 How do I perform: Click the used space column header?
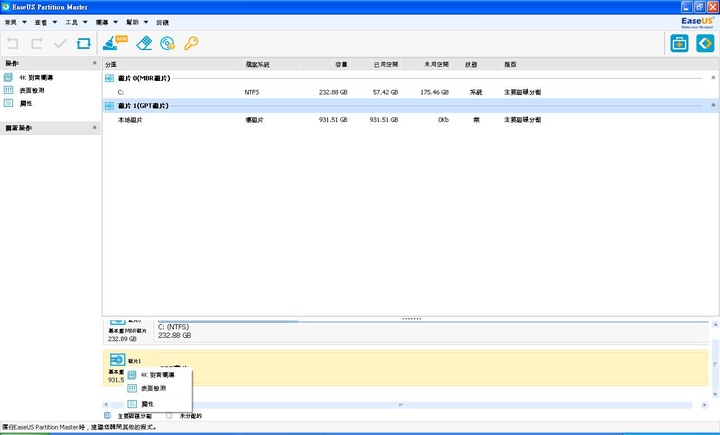pyautogui.click(x=376, y=64)
